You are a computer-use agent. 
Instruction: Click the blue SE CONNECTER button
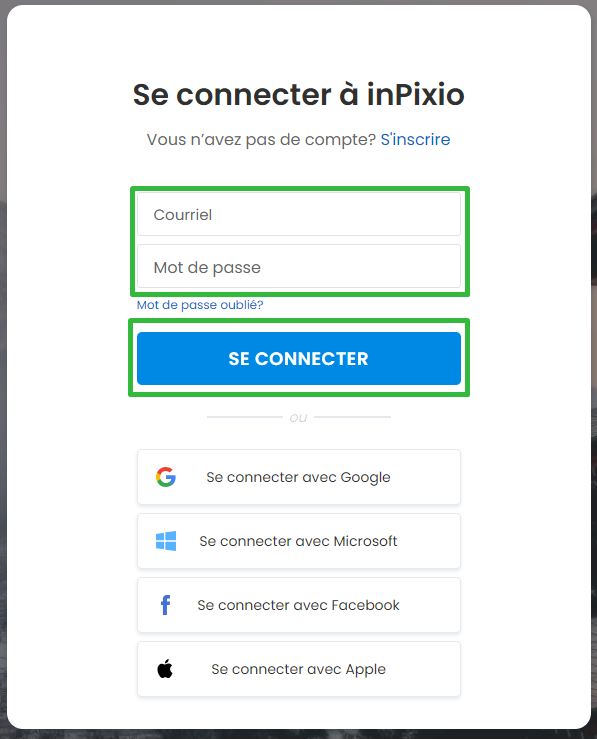click(299, 359)
